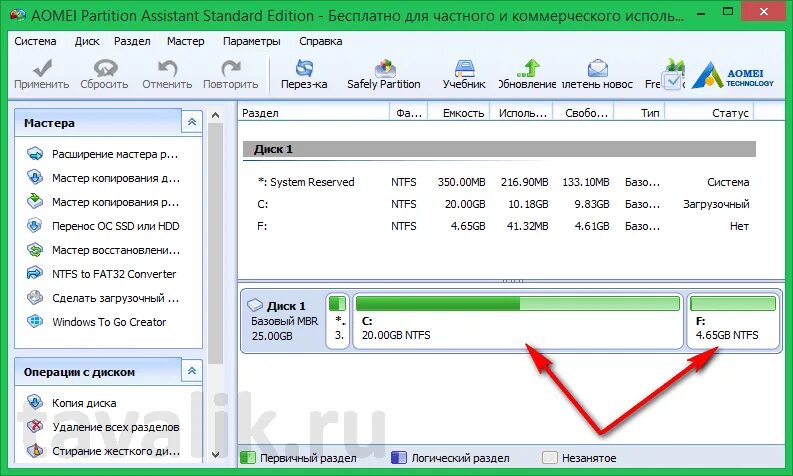Image resolution: width=793 pixels, height=476 pixels.
Task: Select the System Reserved partition block
Action: pyautogui.click(x=338, y=322)
